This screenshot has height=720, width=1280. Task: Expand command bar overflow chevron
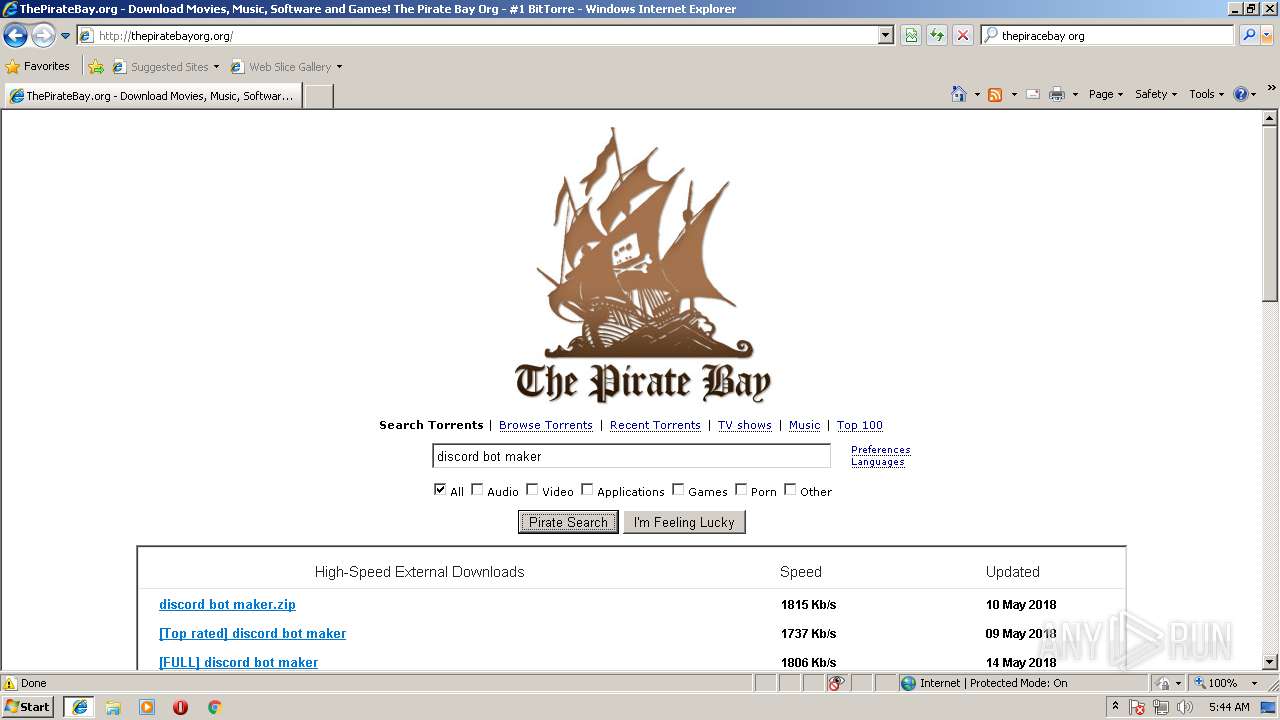click(1272, 88)
